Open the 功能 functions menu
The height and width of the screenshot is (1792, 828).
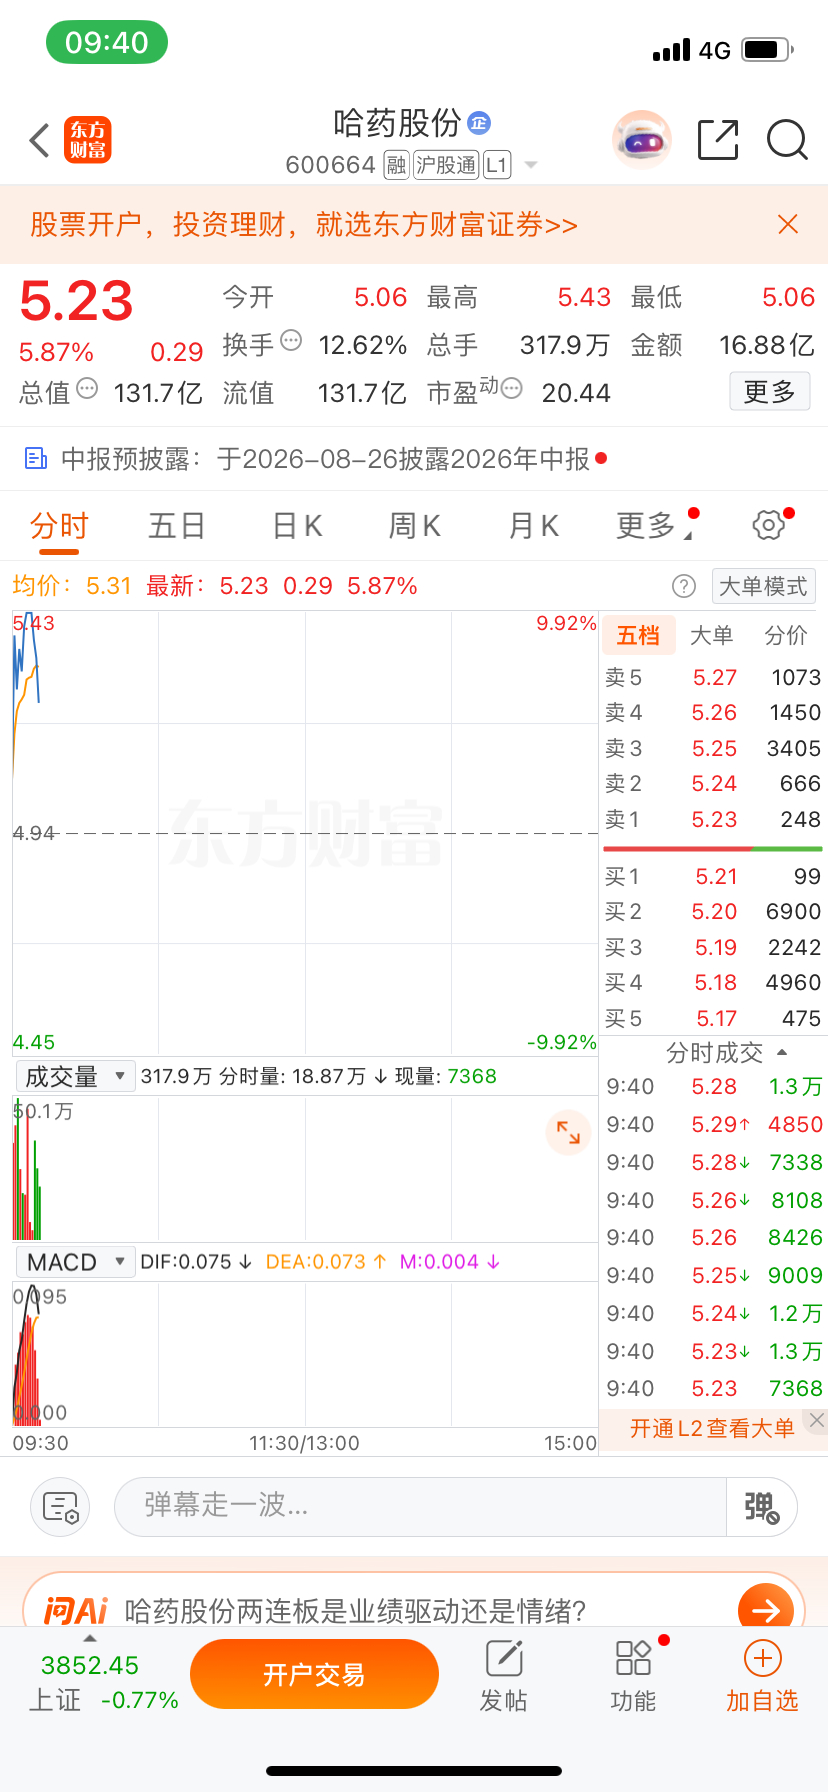[634, 1676]
